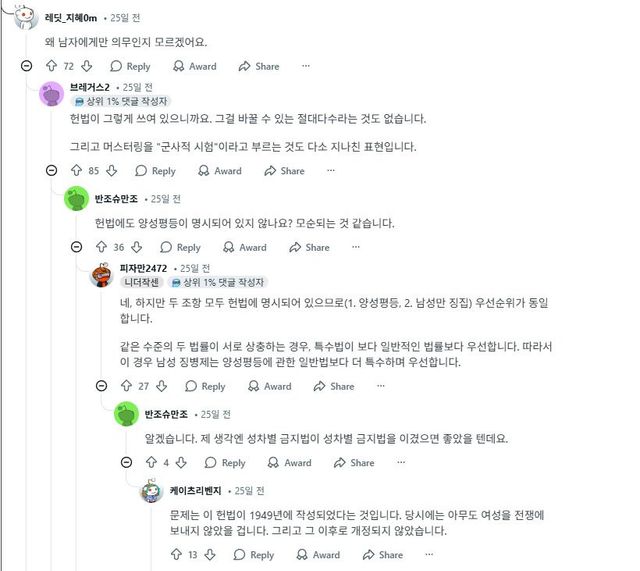Upvote 브레거스2's comment with 85 votes
This screenshot has width=640, height=571.
pos(76,171)
